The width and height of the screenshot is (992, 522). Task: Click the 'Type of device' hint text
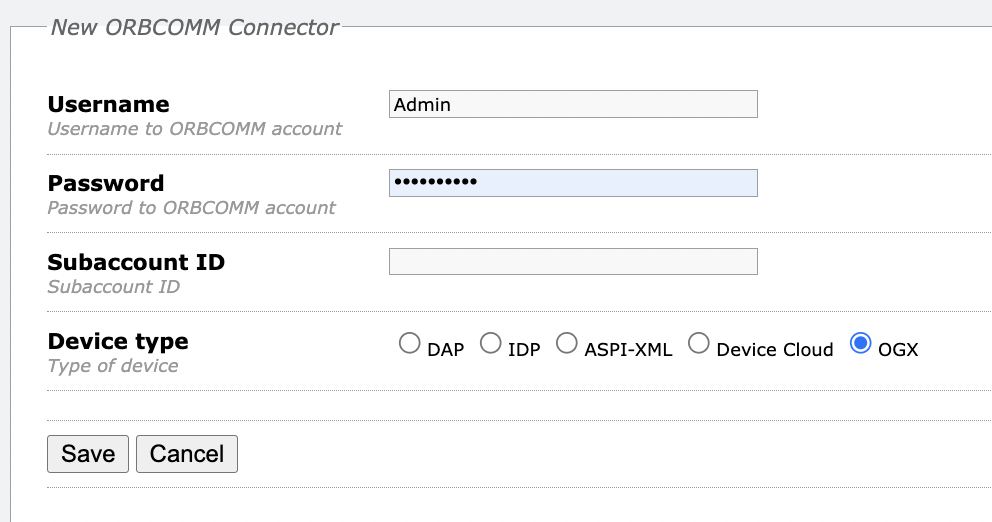[113, 366]
